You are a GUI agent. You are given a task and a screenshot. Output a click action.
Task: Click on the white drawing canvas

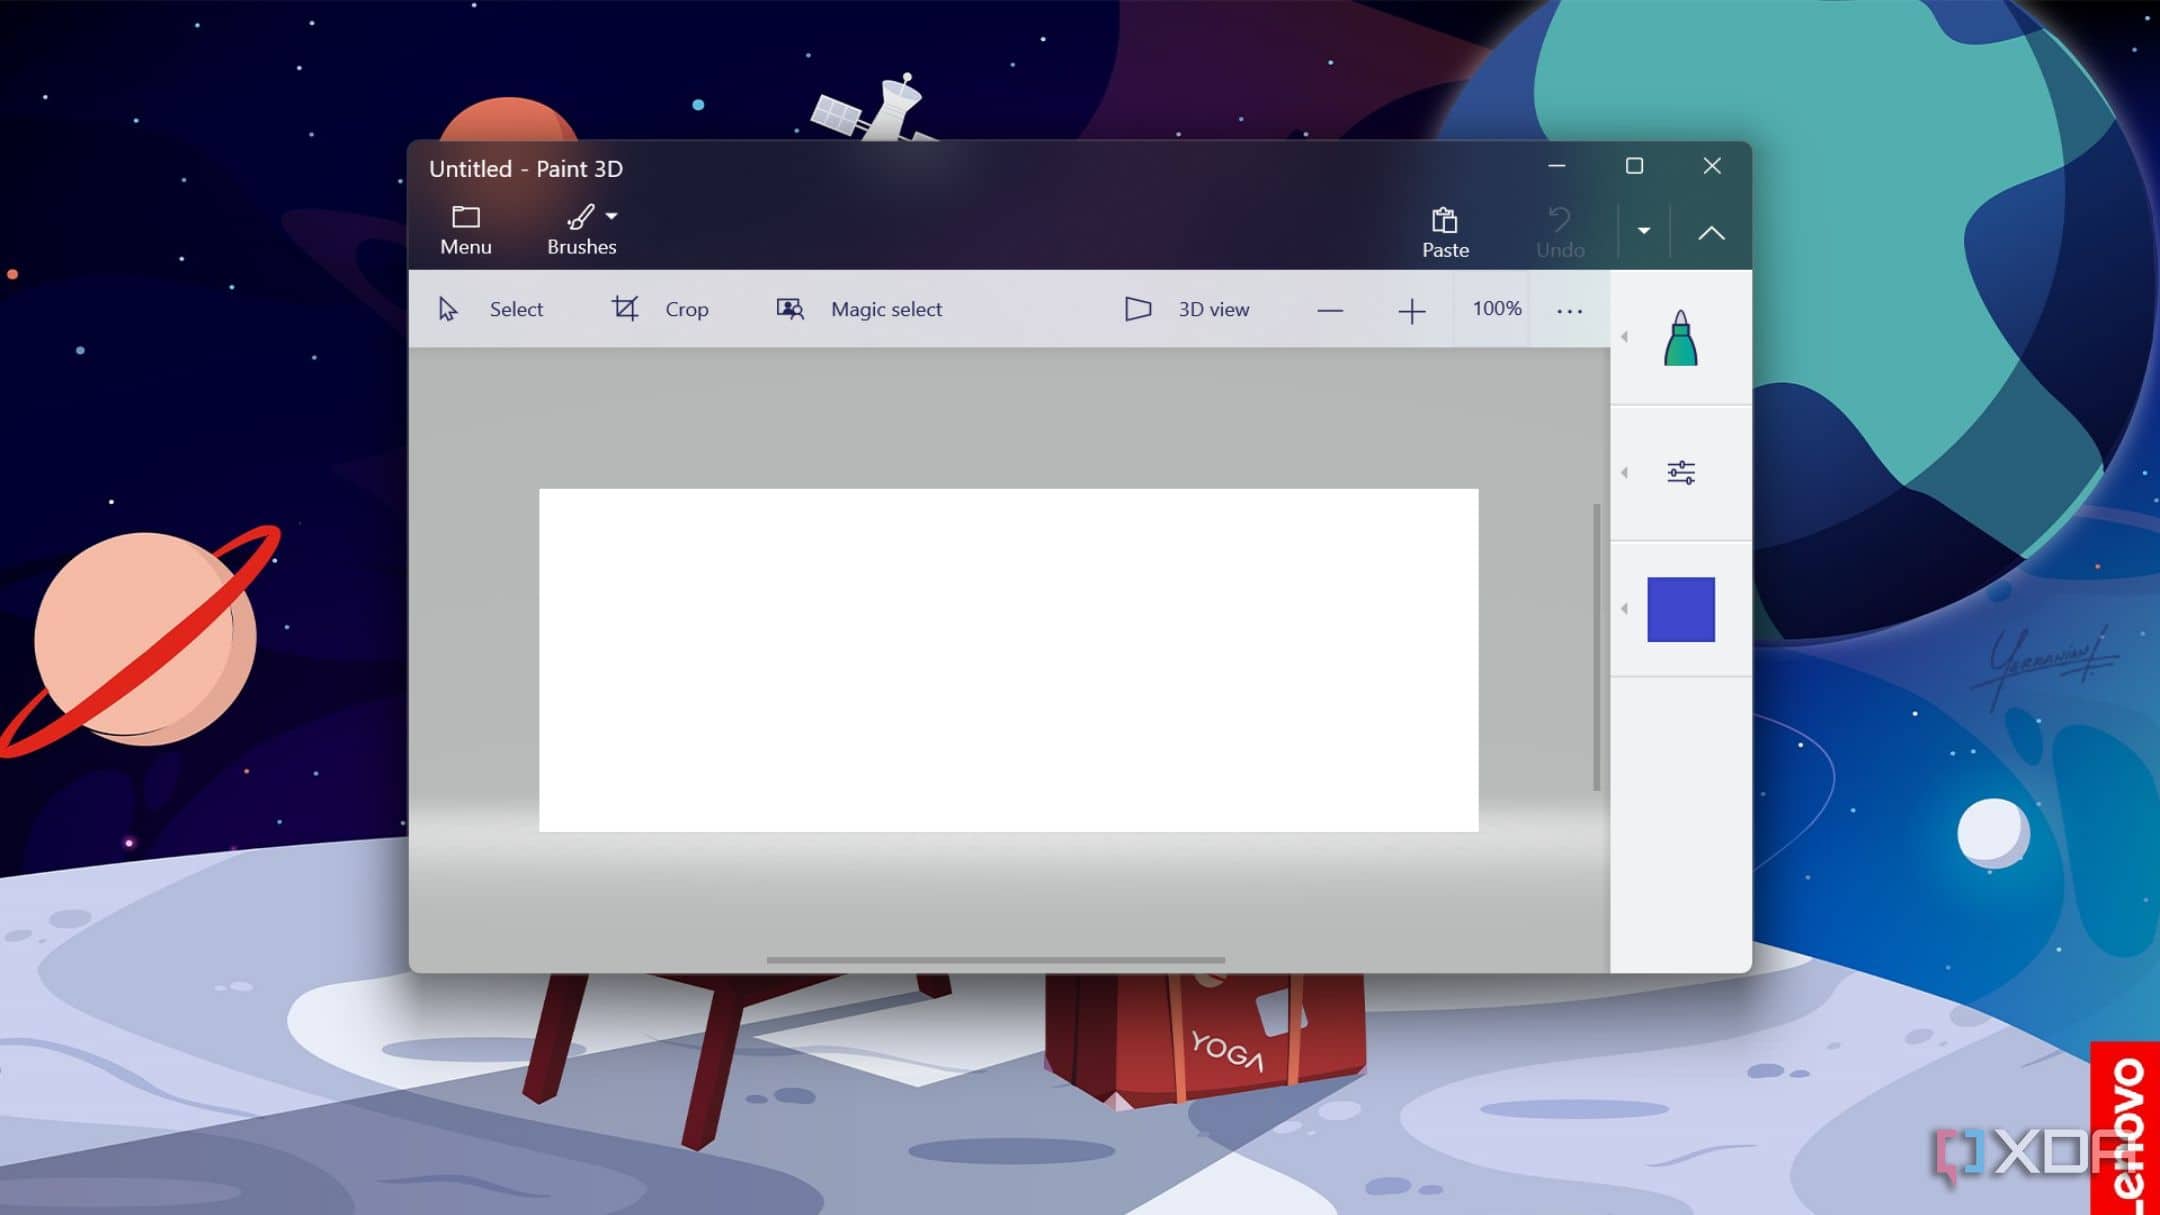pyautogui.click(x=1008, y=660)
